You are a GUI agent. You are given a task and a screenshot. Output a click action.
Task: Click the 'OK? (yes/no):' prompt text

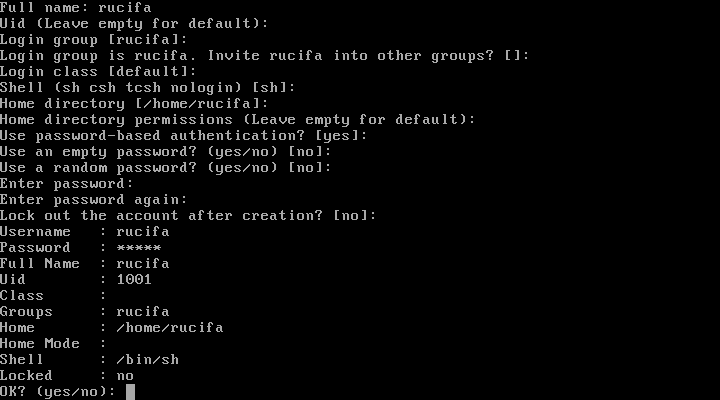point(58,392)
